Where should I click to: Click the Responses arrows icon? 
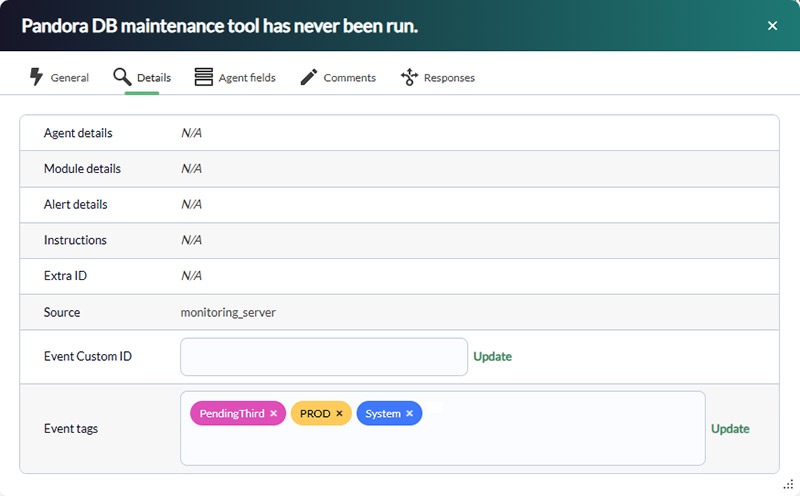[x=409, y=77]
